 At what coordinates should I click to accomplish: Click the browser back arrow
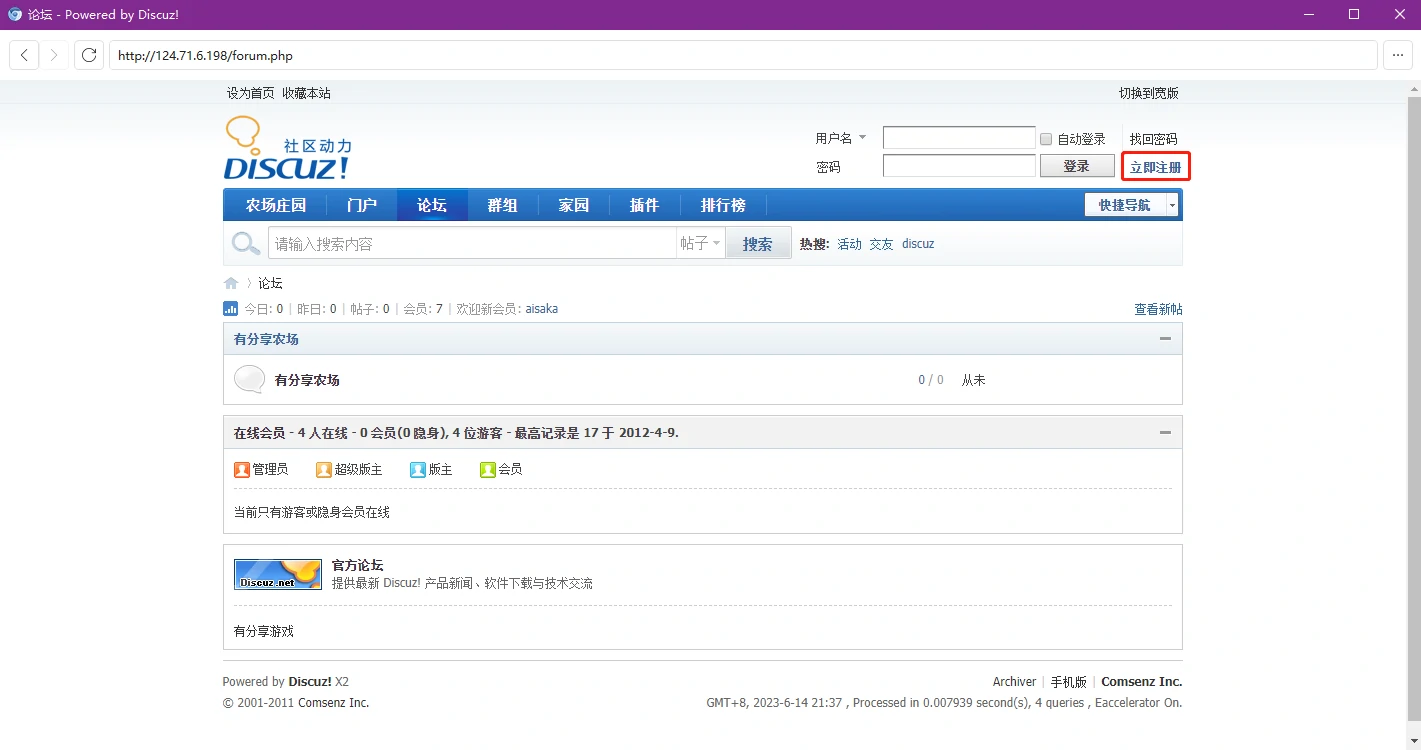tap(25, 55)
